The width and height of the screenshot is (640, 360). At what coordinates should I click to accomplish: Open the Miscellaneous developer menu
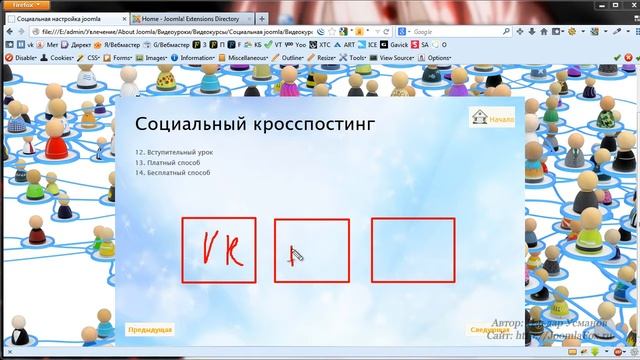(x=243, y=58)
